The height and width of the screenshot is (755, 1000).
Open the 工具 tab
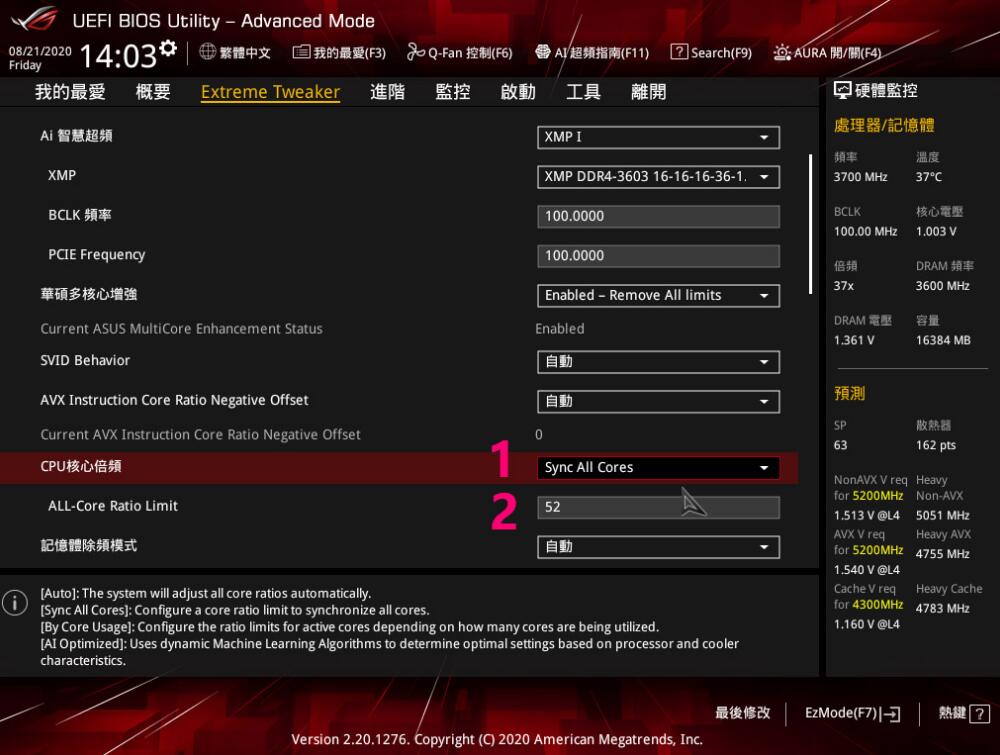pyautogui.click(x=583, y=92)
